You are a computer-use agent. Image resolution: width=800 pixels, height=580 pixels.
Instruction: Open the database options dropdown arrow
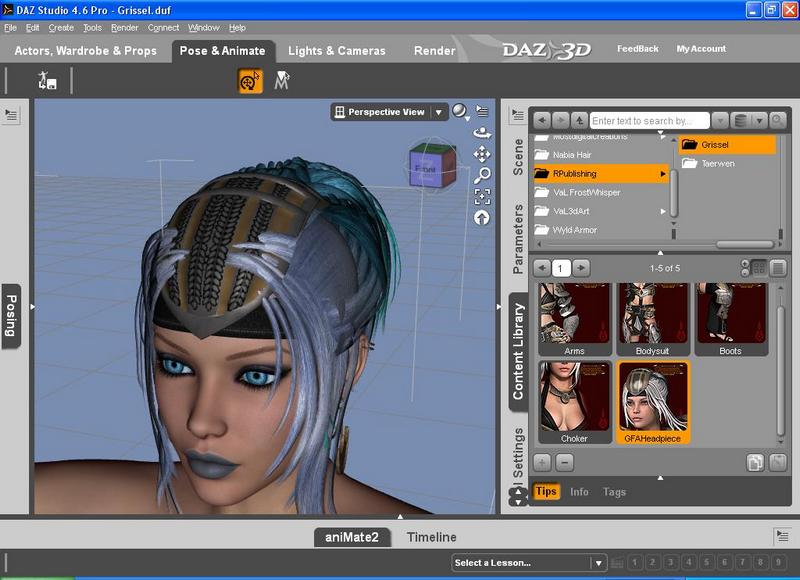759,121
